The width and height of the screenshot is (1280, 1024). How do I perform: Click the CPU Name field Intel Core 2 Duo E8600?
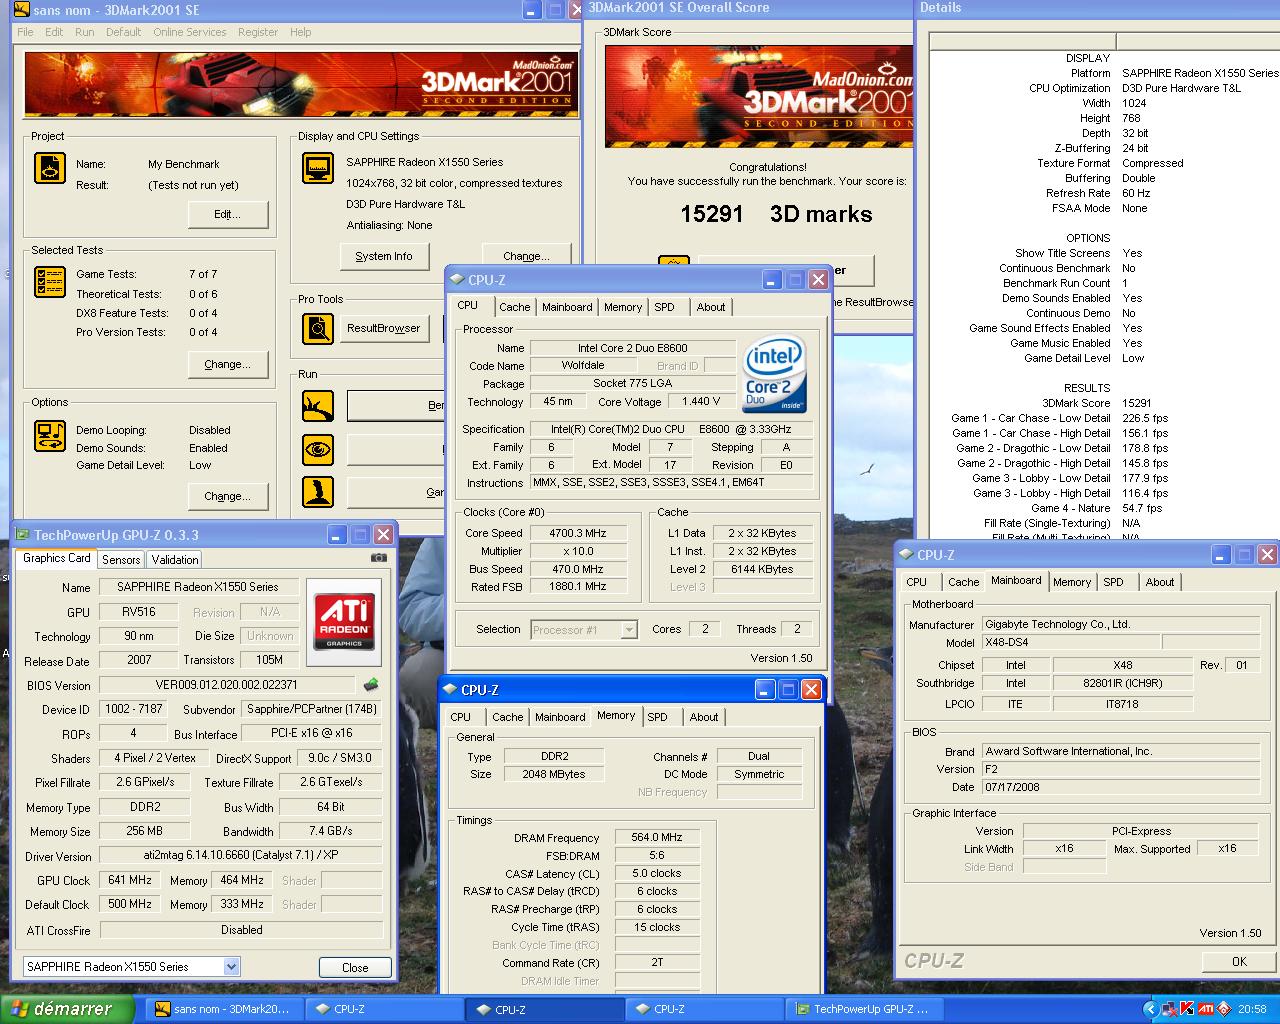tap(633, 348)
